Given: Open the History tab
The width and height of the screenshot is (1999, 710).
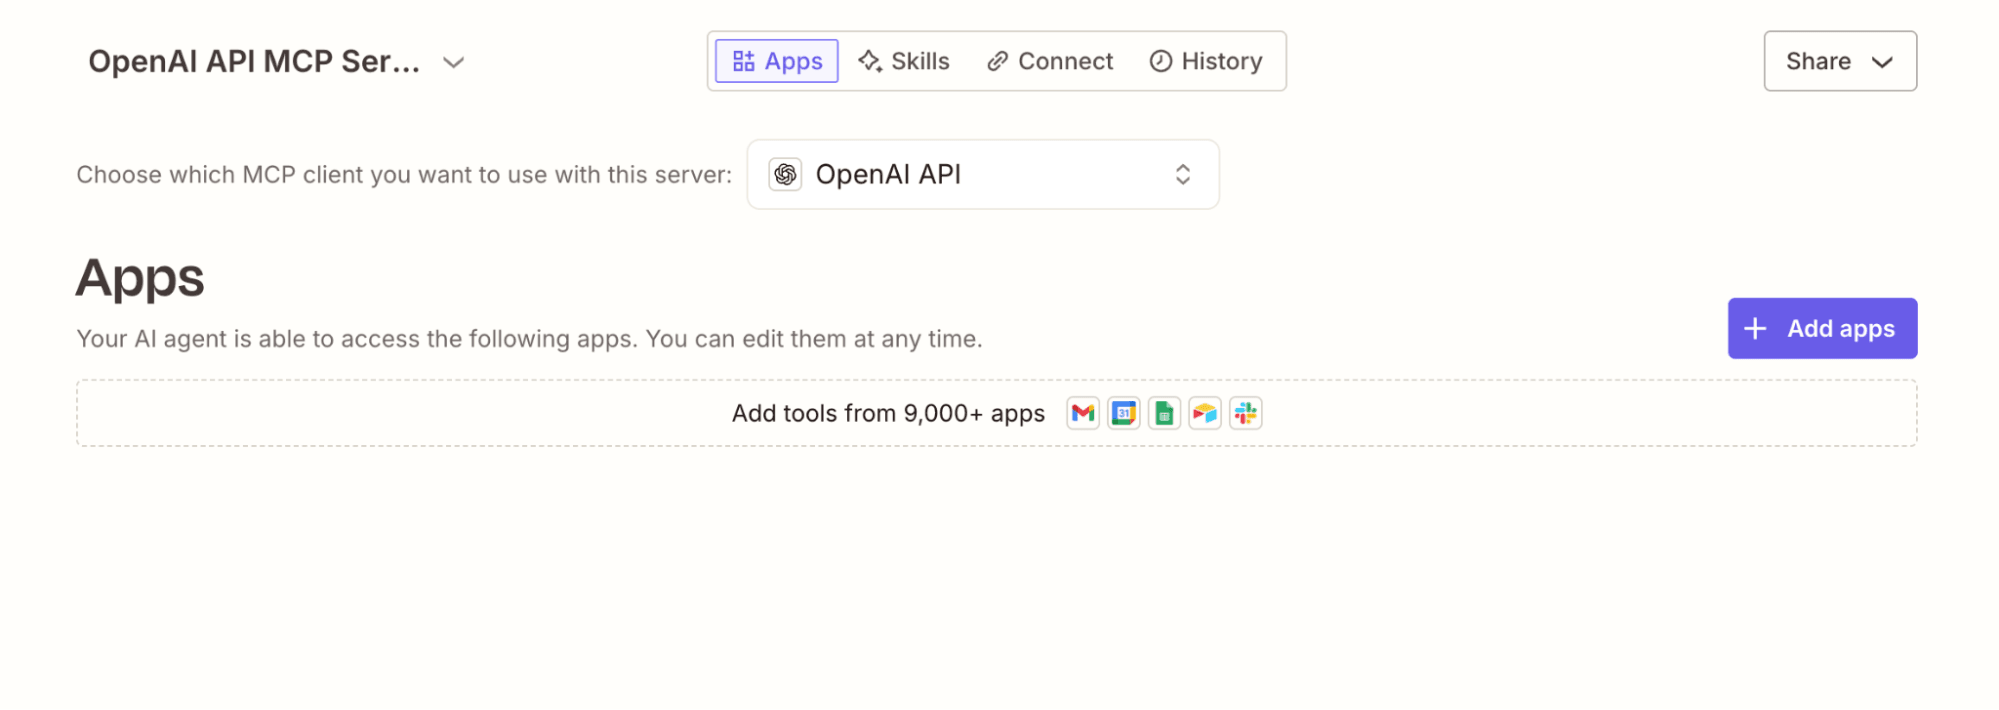Looking at the screenshot, I should pyautogui.click(x=1205, y=61).
